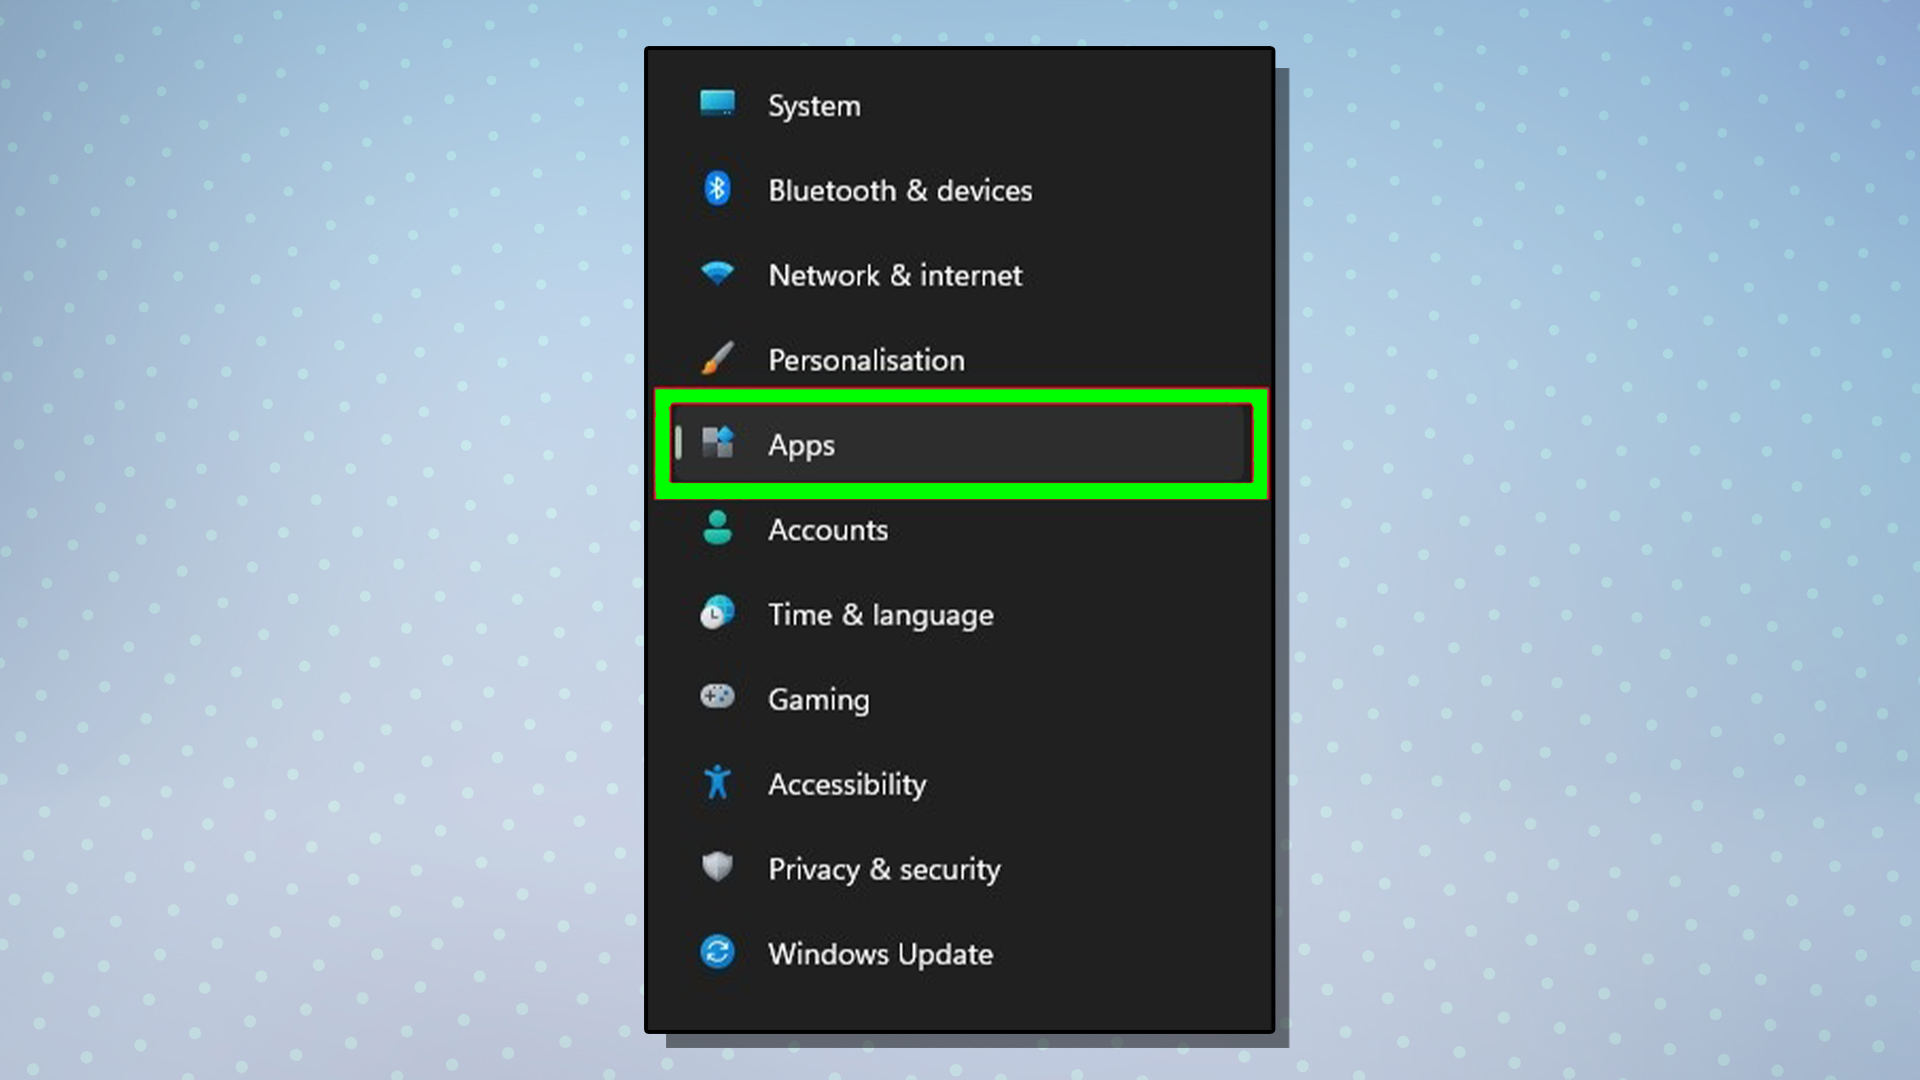Click the Accounts person icon

pos(716,529)
